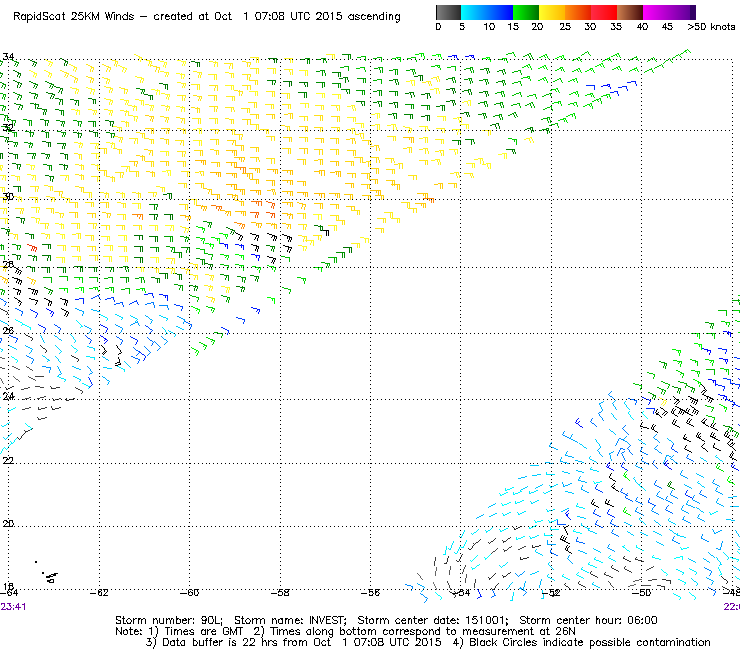Click the longitude label '-56'
740x650 pixels.
370,593
